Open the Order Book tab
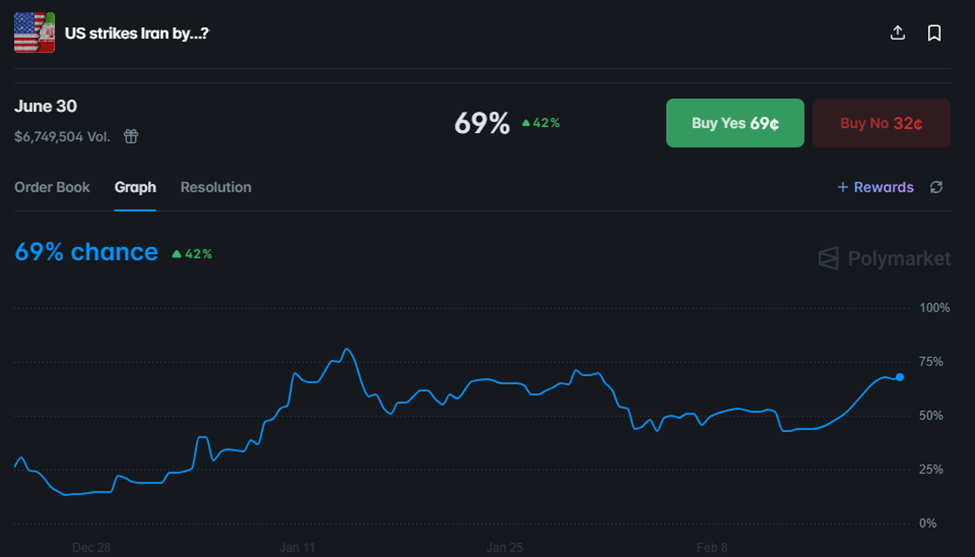This screenshot has height=557, width=975. (52, 187)
